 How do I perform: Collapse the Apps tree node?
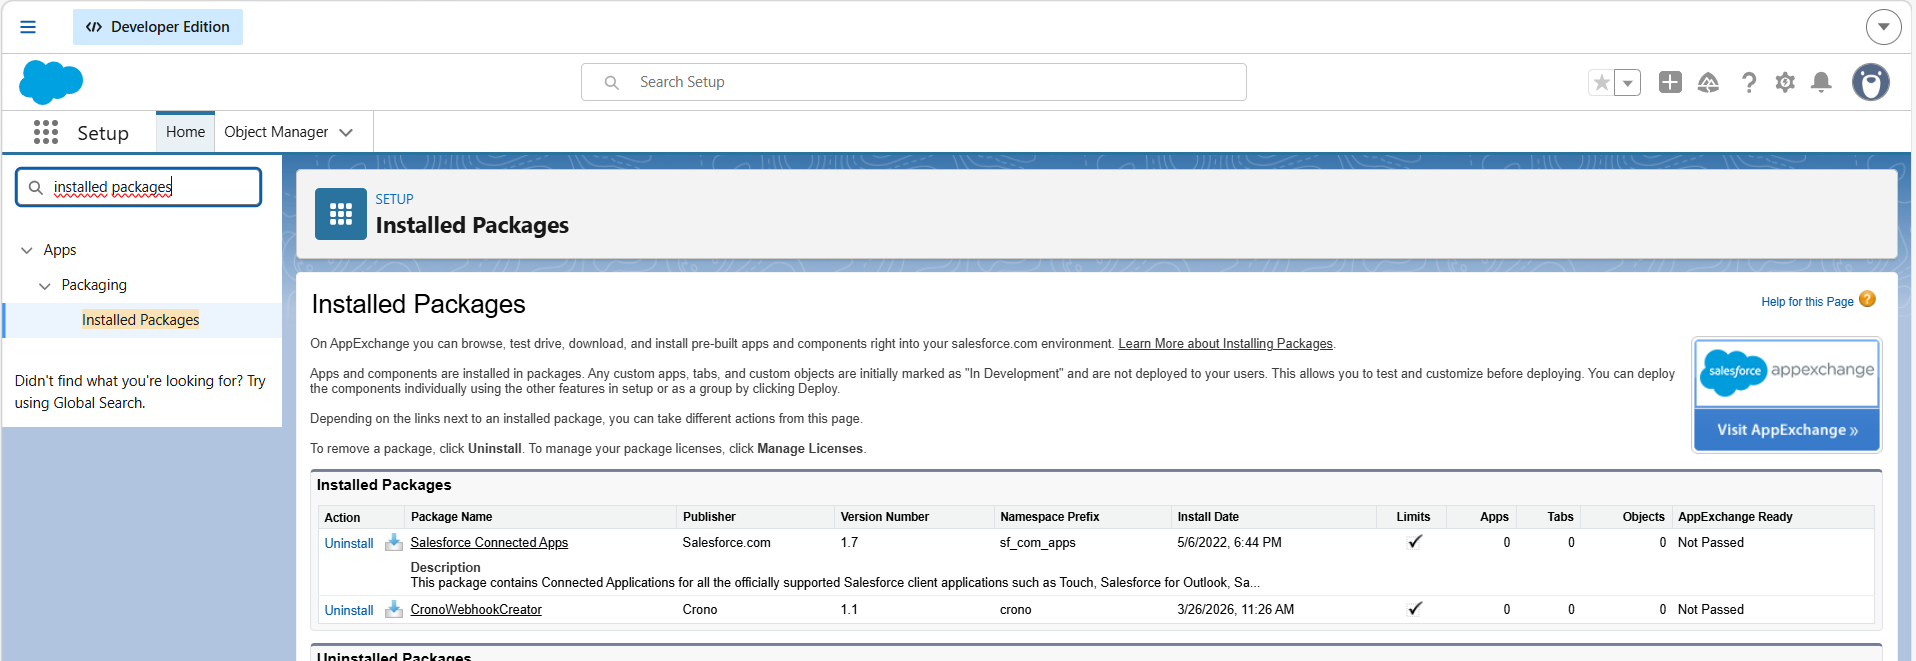pos(27,250)
